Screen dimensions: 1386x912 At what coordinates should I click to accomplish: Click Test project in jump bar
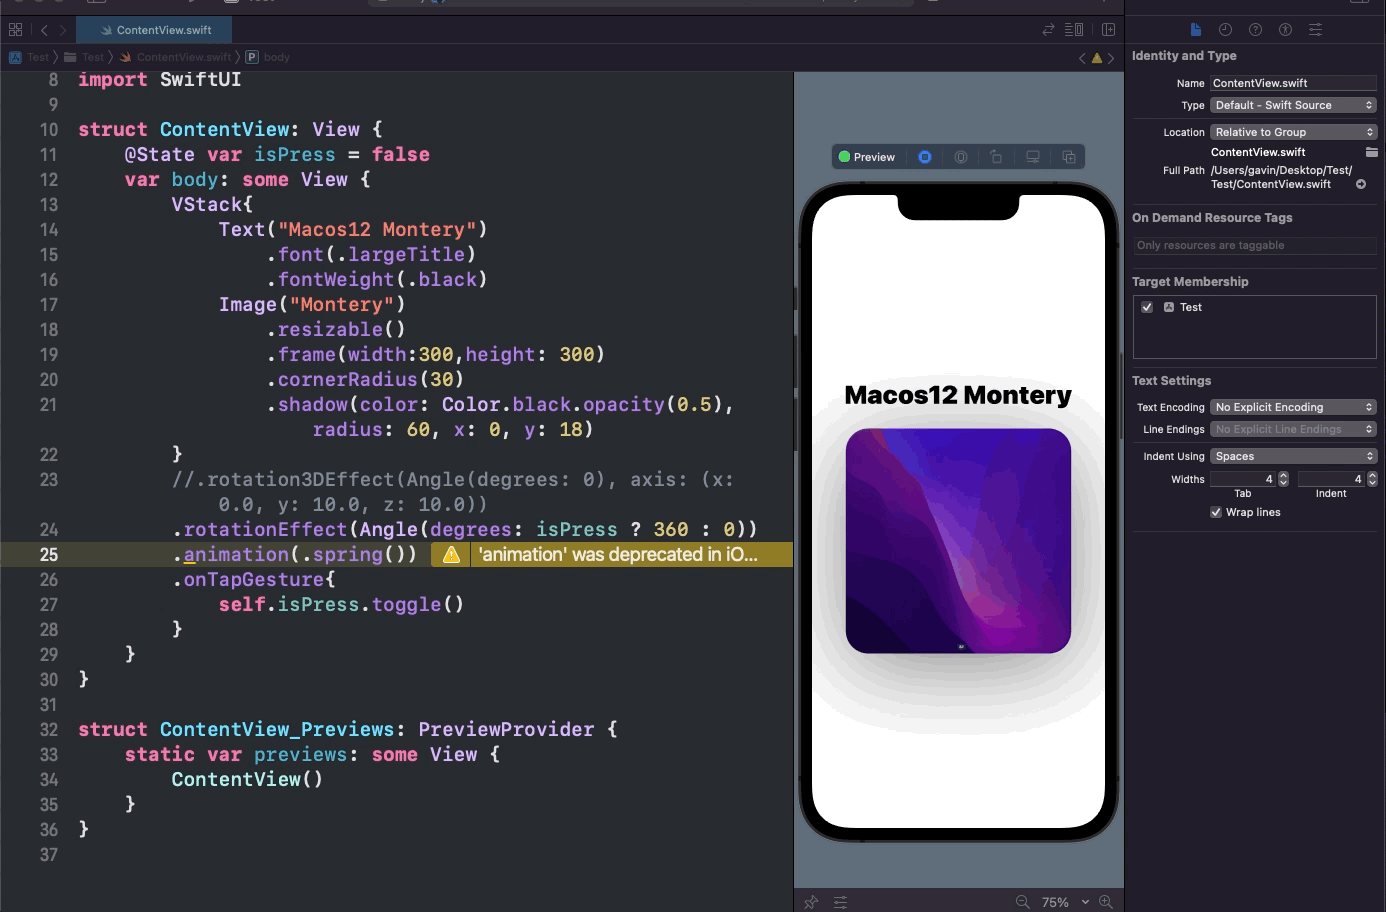tap(29, 58)
